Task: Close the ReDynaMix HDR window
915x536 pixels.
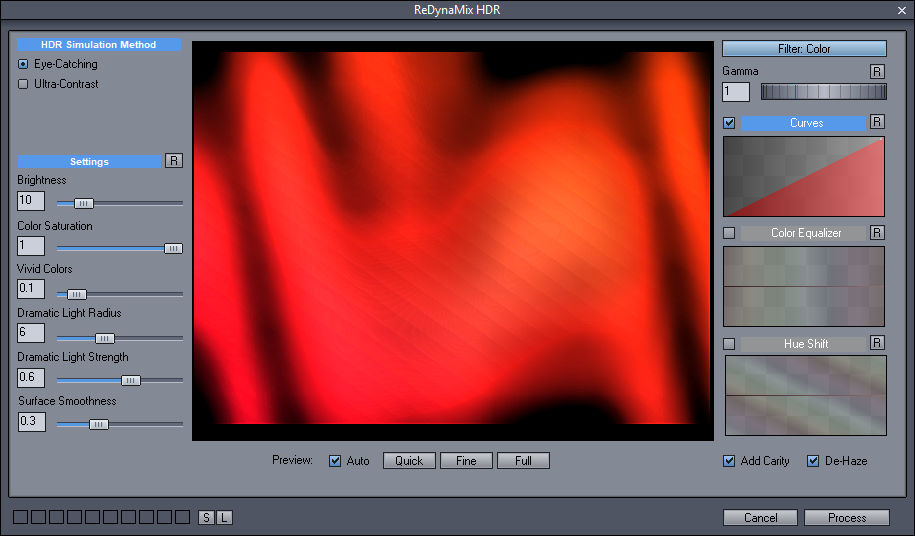Action: click(902, 10)
